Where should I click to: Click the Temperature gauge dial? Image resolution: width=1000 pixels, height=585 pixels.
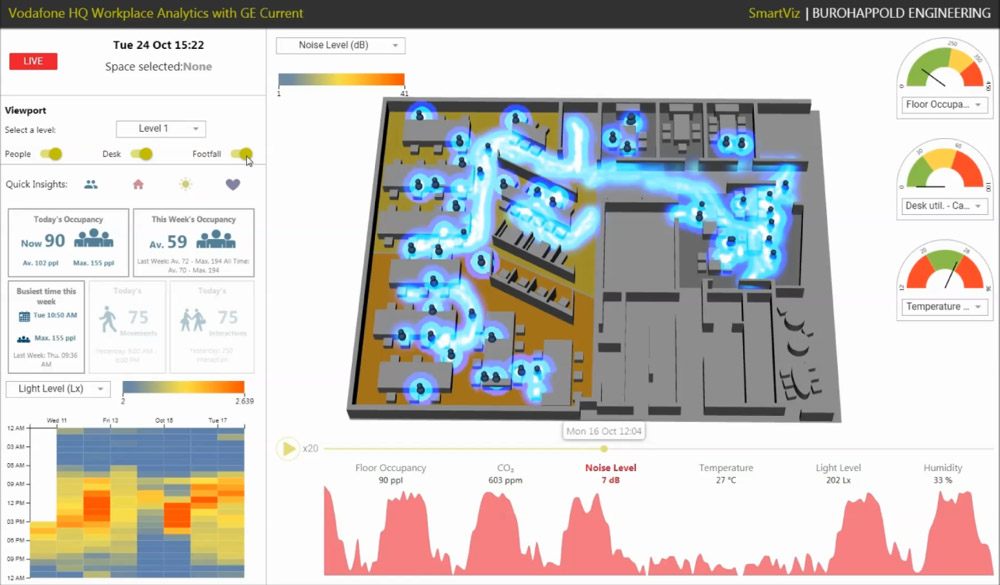[945, 269]
